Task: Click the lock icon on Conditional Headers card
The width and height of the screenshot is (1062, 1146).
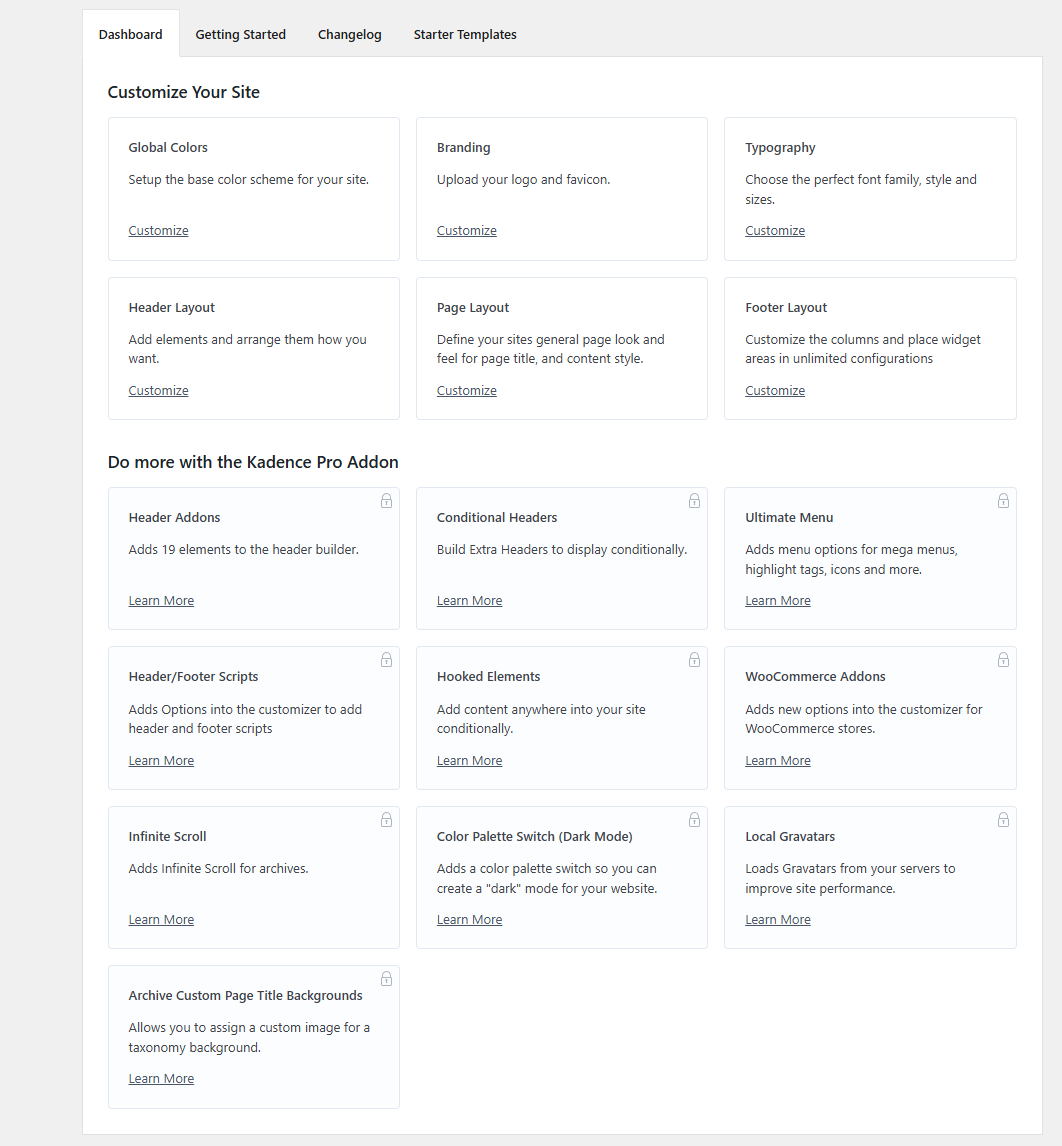Action: point(694,500)
